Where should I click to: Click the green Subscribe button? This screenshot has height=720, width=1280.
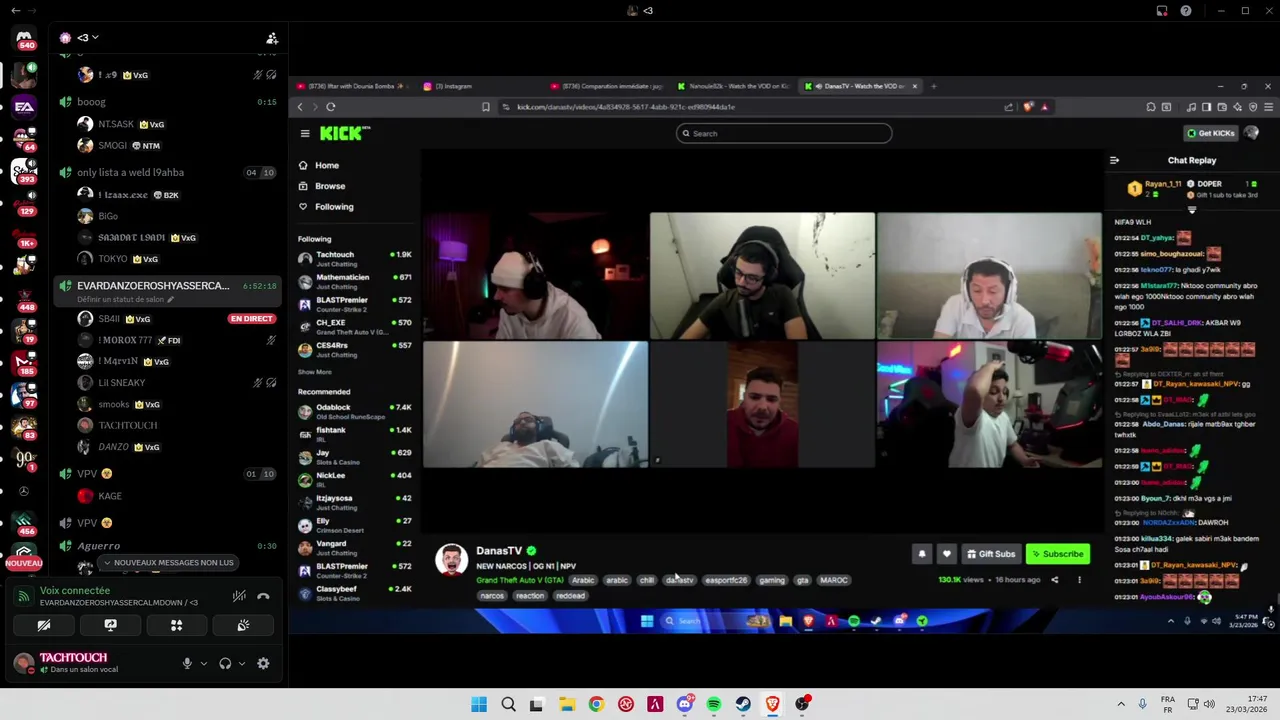(x=1057, y=554)
